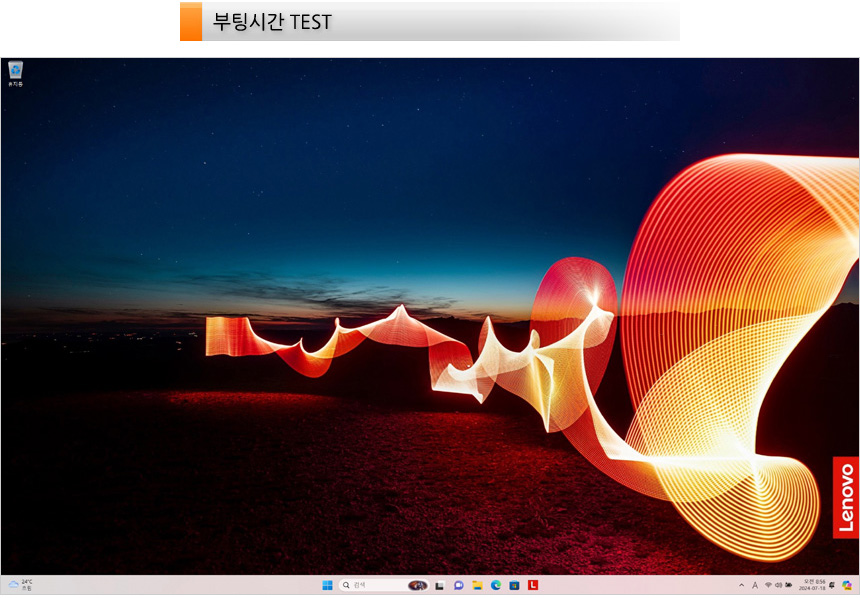Open the clock and date calendar flyout
Viewport: 860px width, 598px height.
(813, 585)
